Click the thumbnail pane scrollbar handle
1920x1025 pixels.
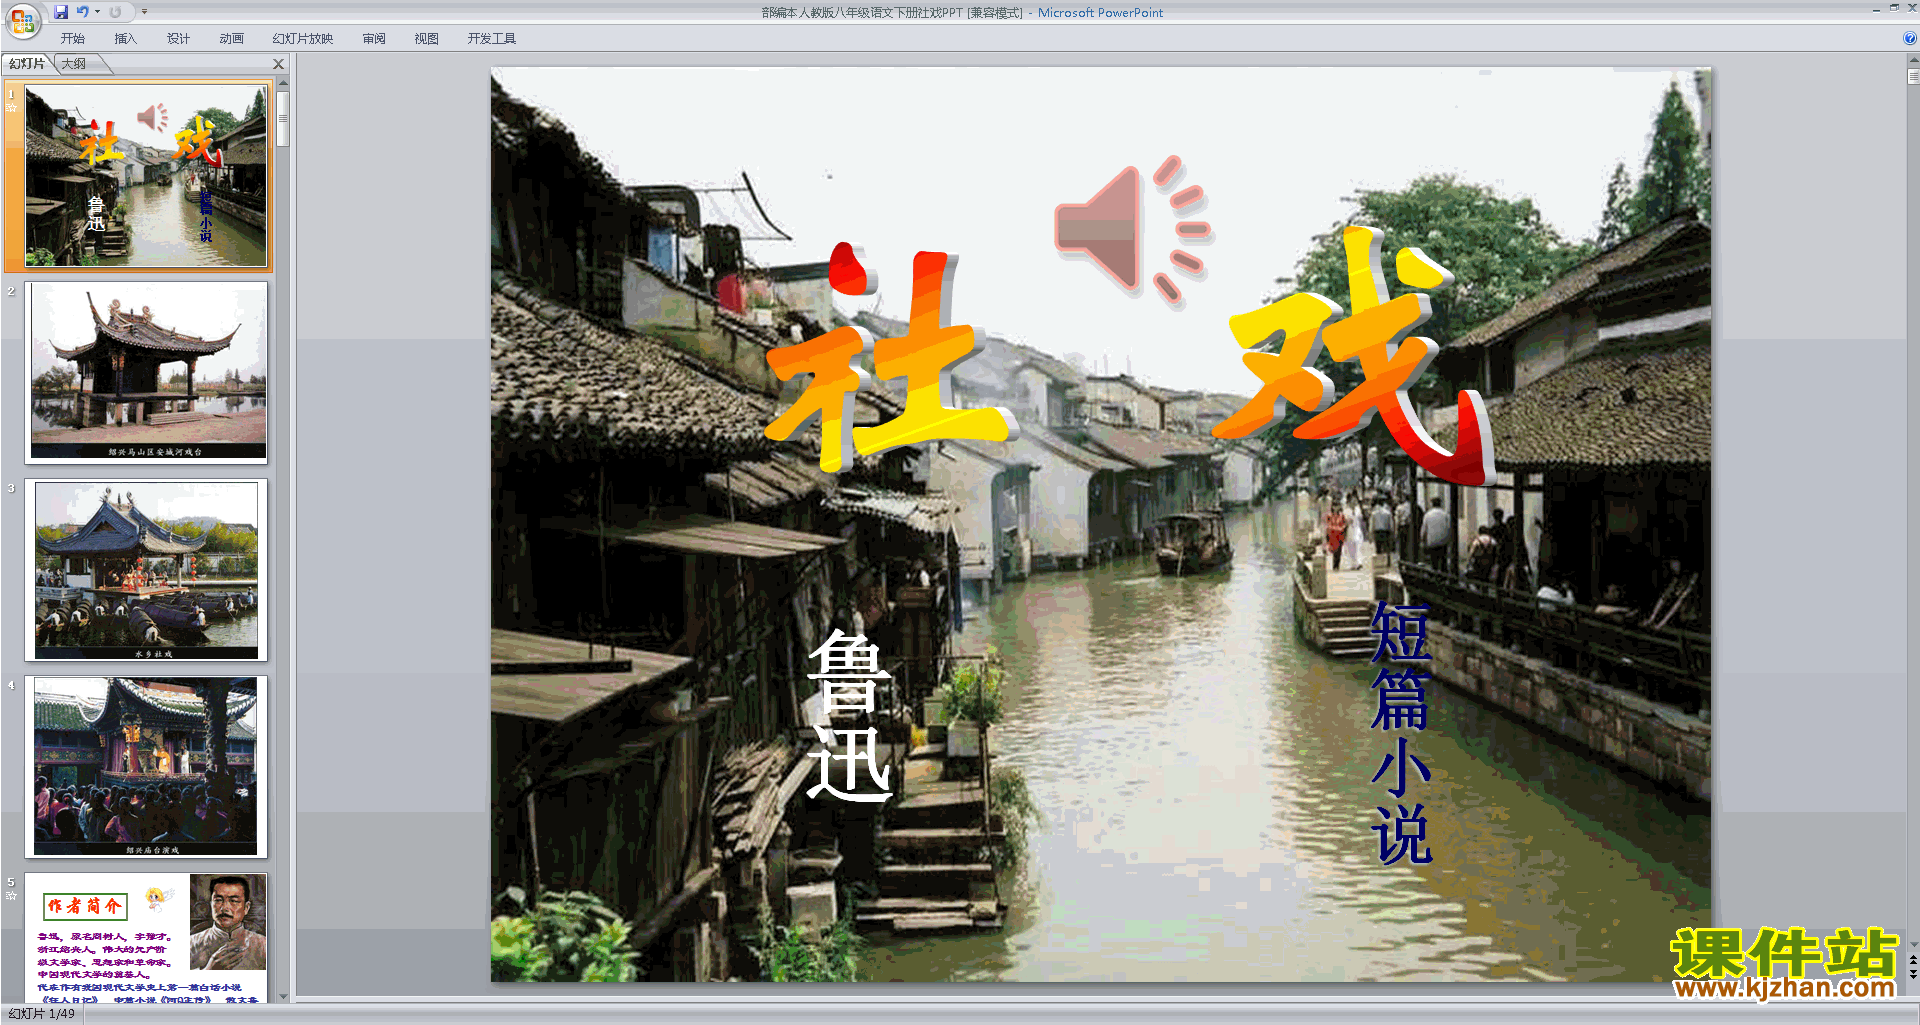(x=283, y=119)
